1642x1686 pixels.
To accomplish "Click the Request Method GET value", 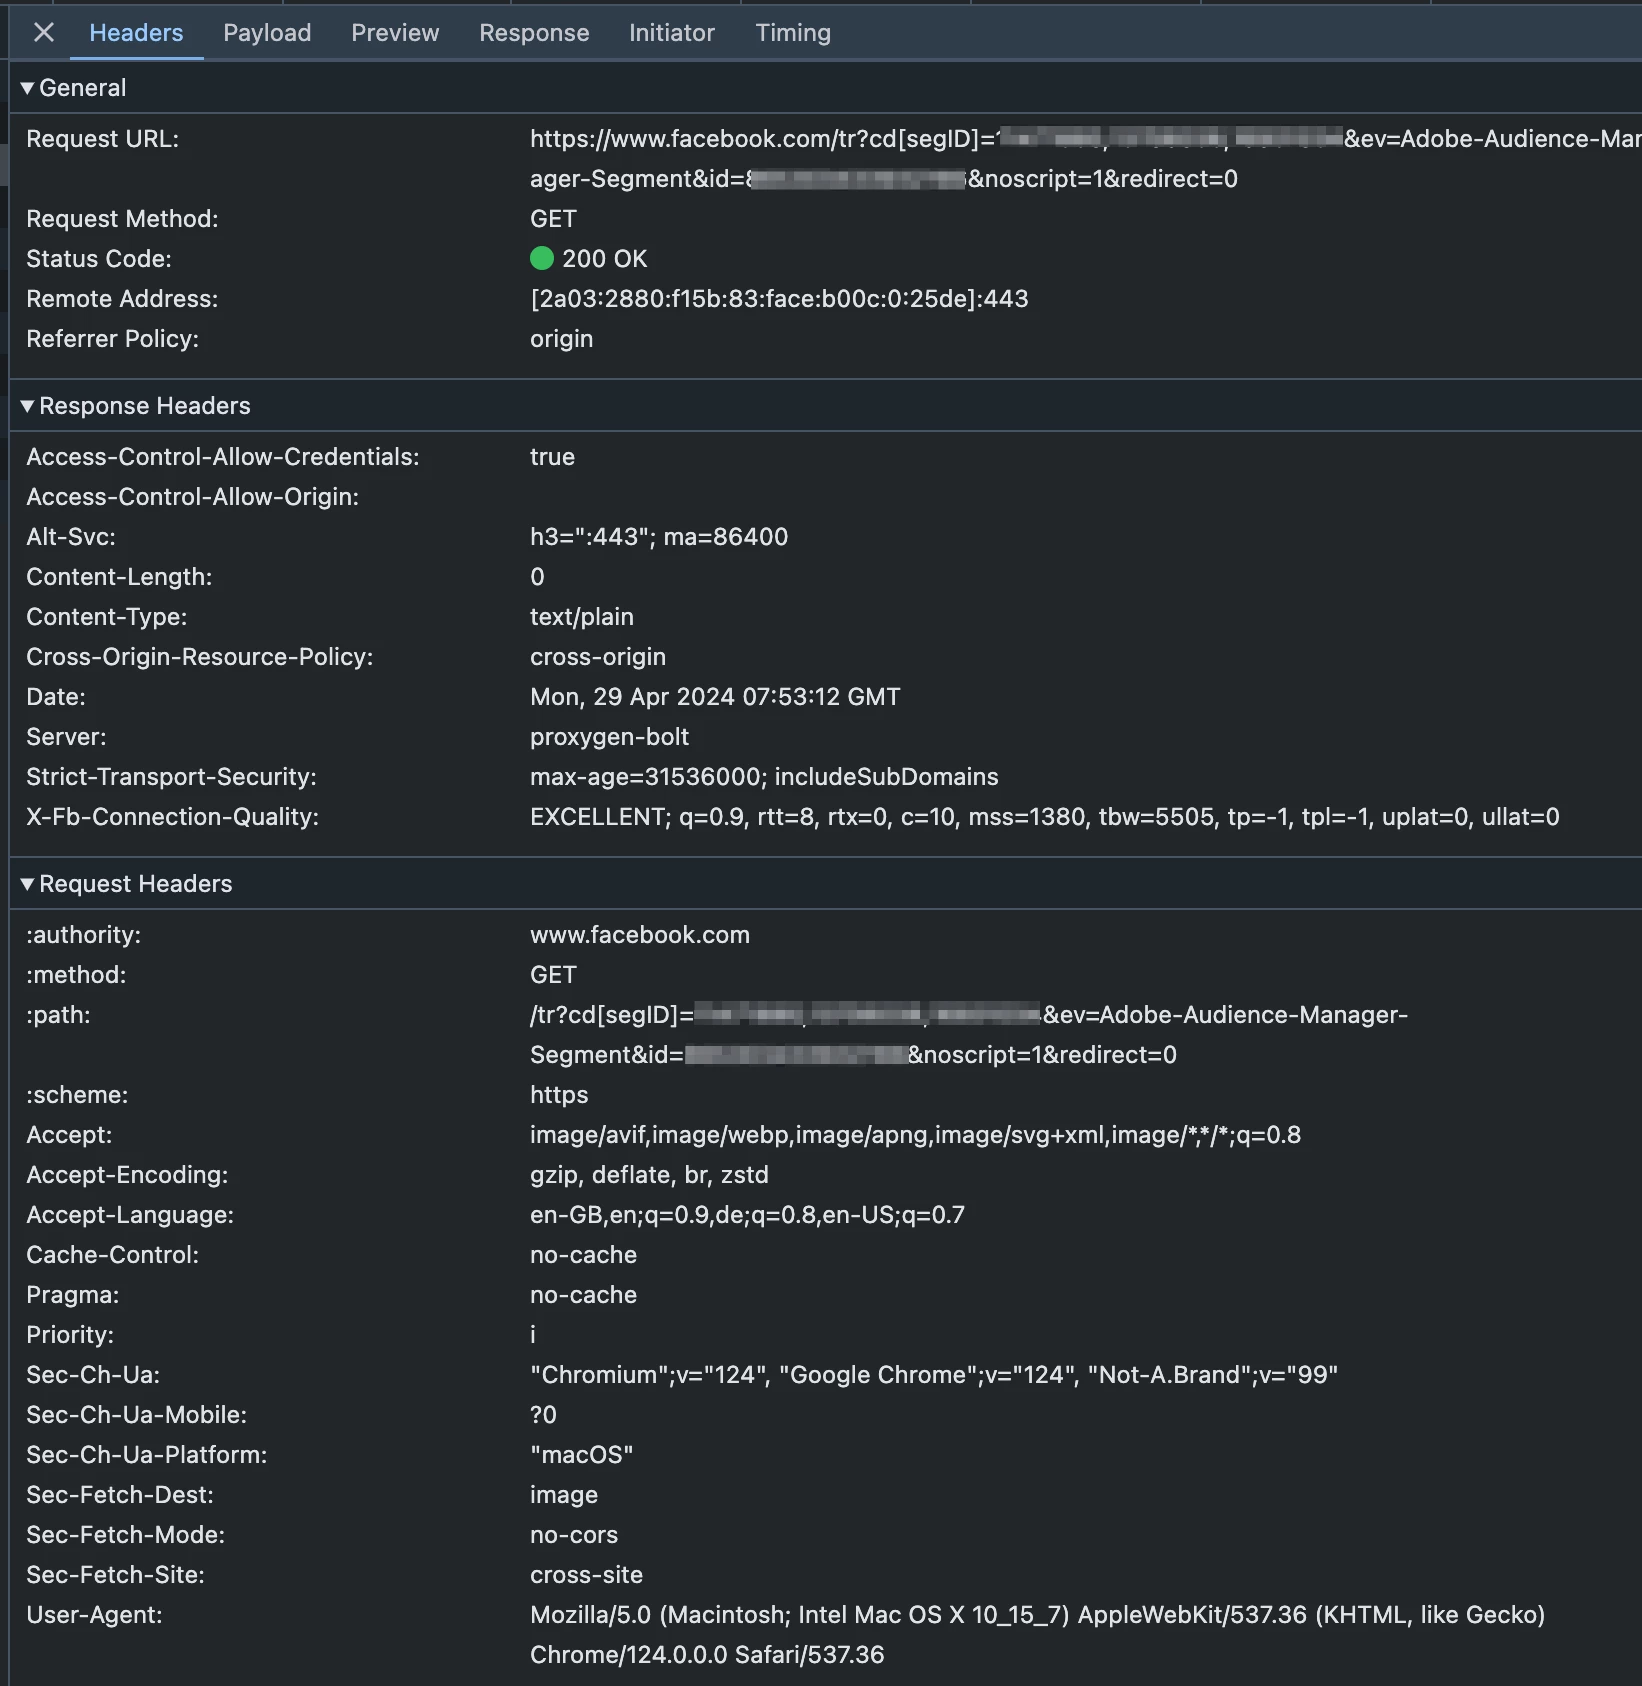I will 553,219.
